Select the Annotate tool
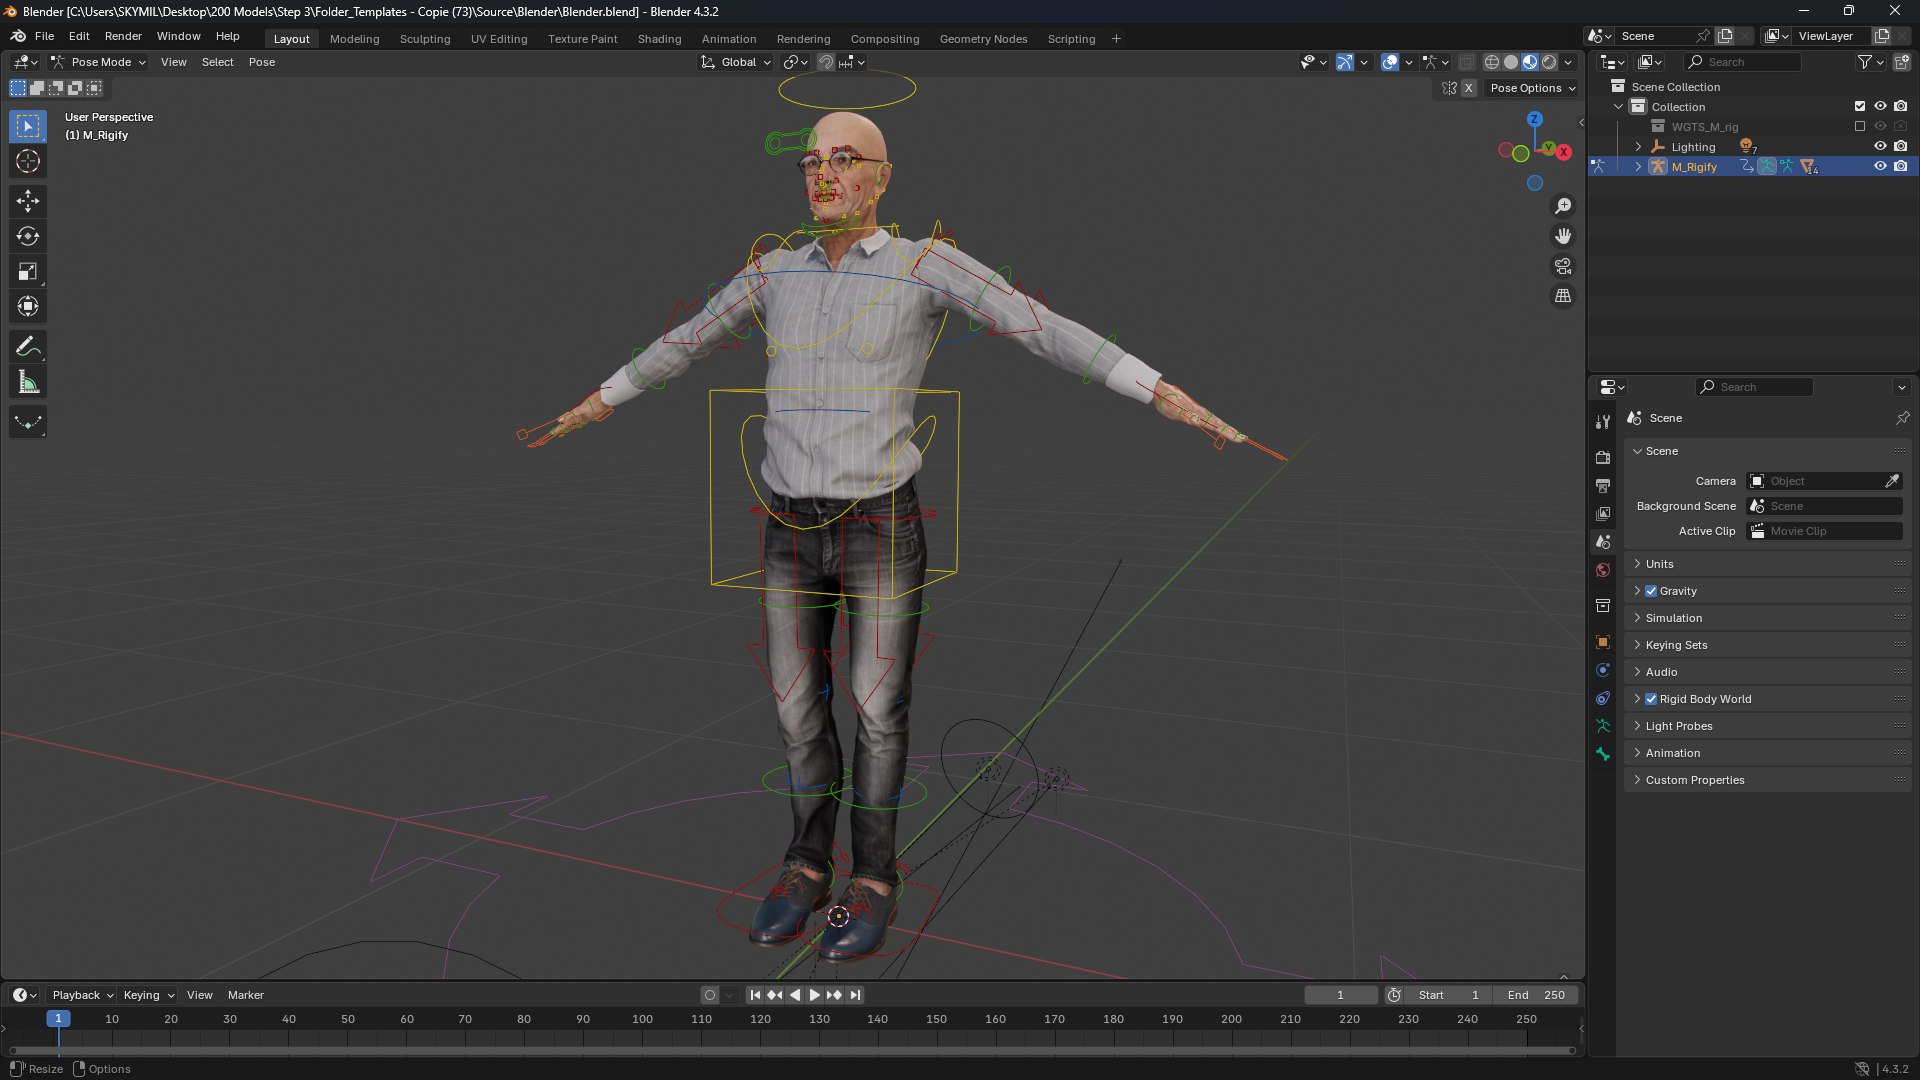The image size is (1920, 1080). 28,347
